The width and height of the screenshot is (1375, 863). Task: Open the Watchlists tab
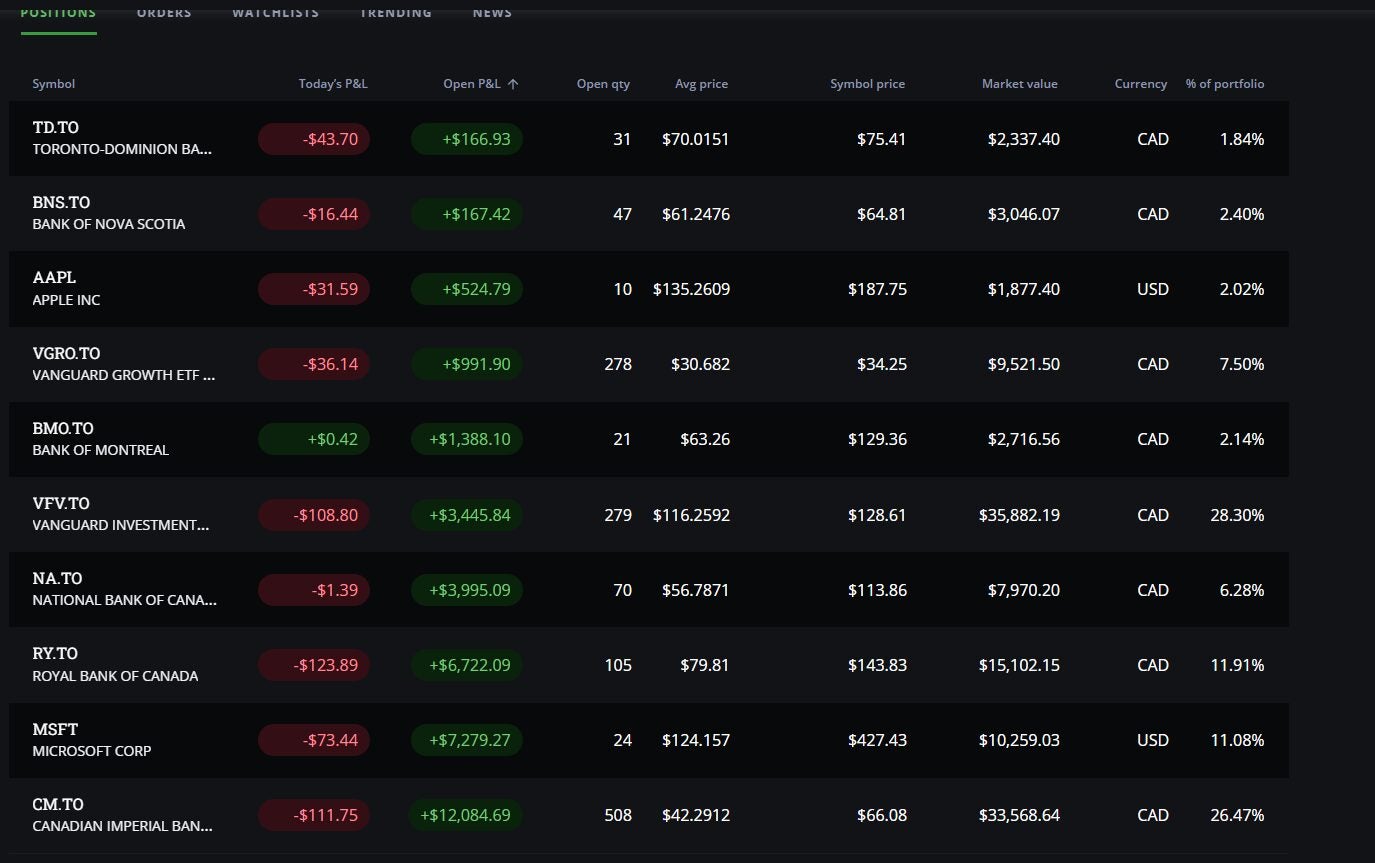pos(275,13)
